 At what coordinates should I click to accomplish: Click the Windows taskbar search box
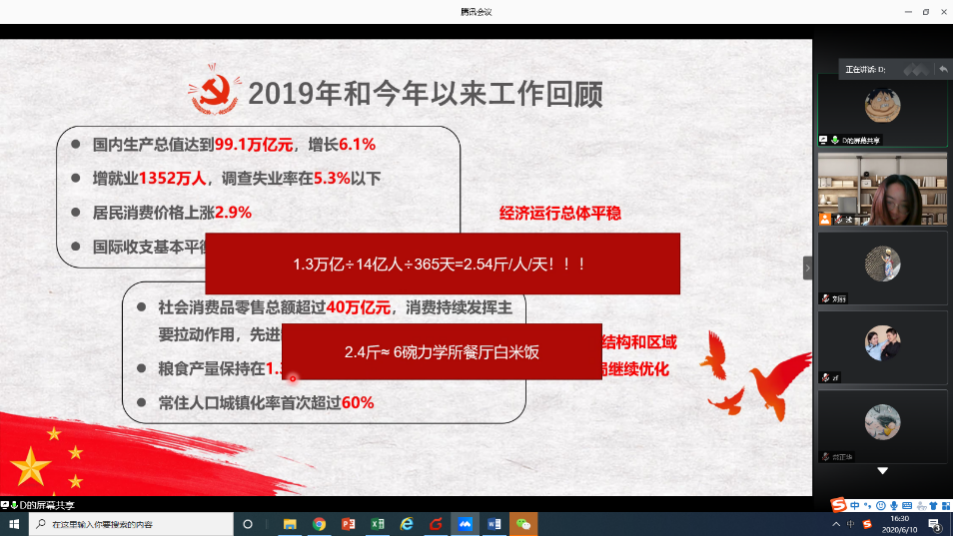[x=130, y=524]
